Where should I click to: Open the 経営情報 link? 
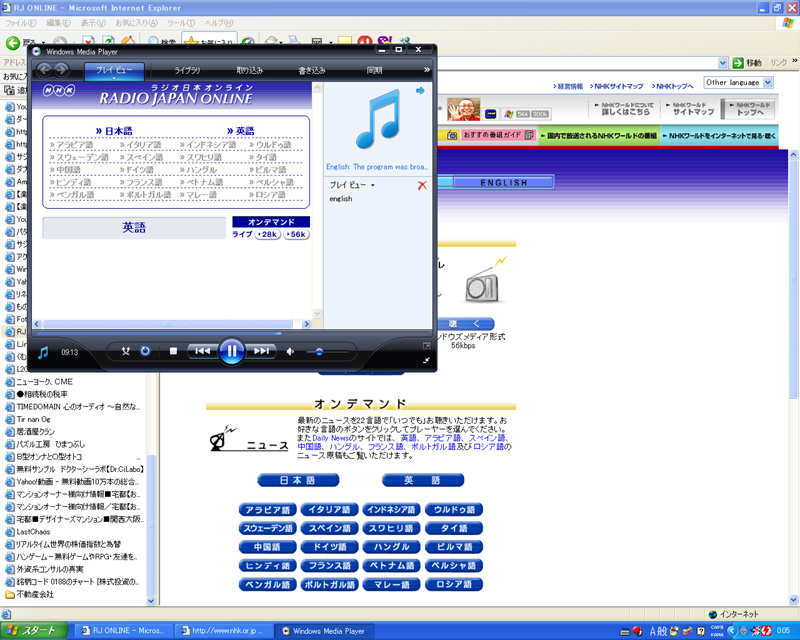(x=568, y=86)
